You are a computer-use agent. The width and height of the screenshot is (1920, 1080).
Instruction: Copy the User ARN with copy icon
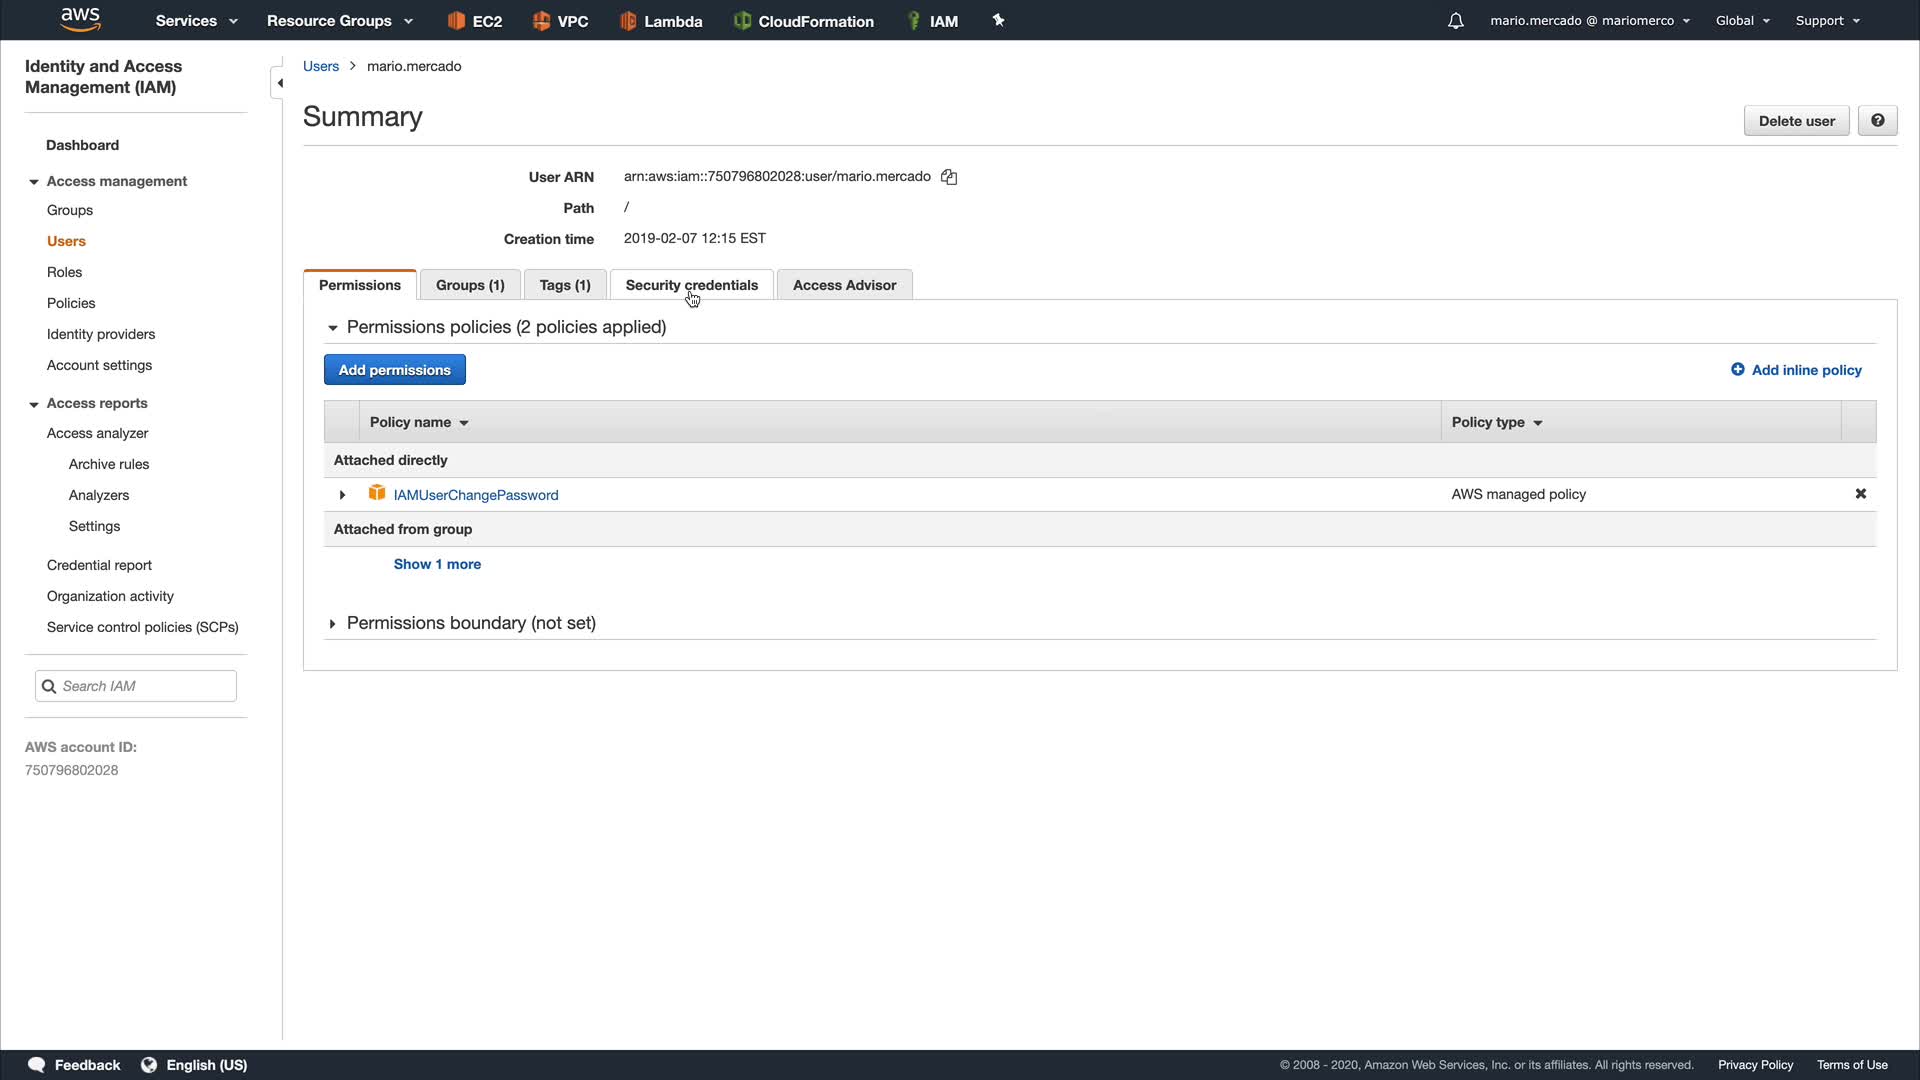pyautogui.click(x=949, y=177)
